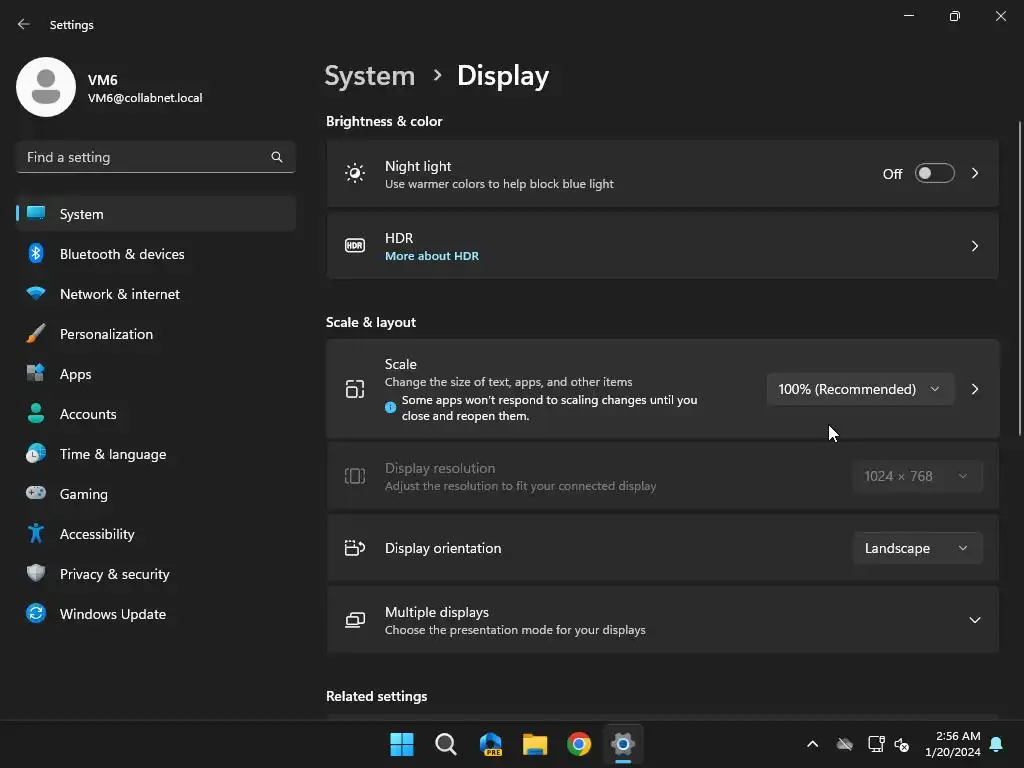Click the Accounts person icon

click(36, 413)
